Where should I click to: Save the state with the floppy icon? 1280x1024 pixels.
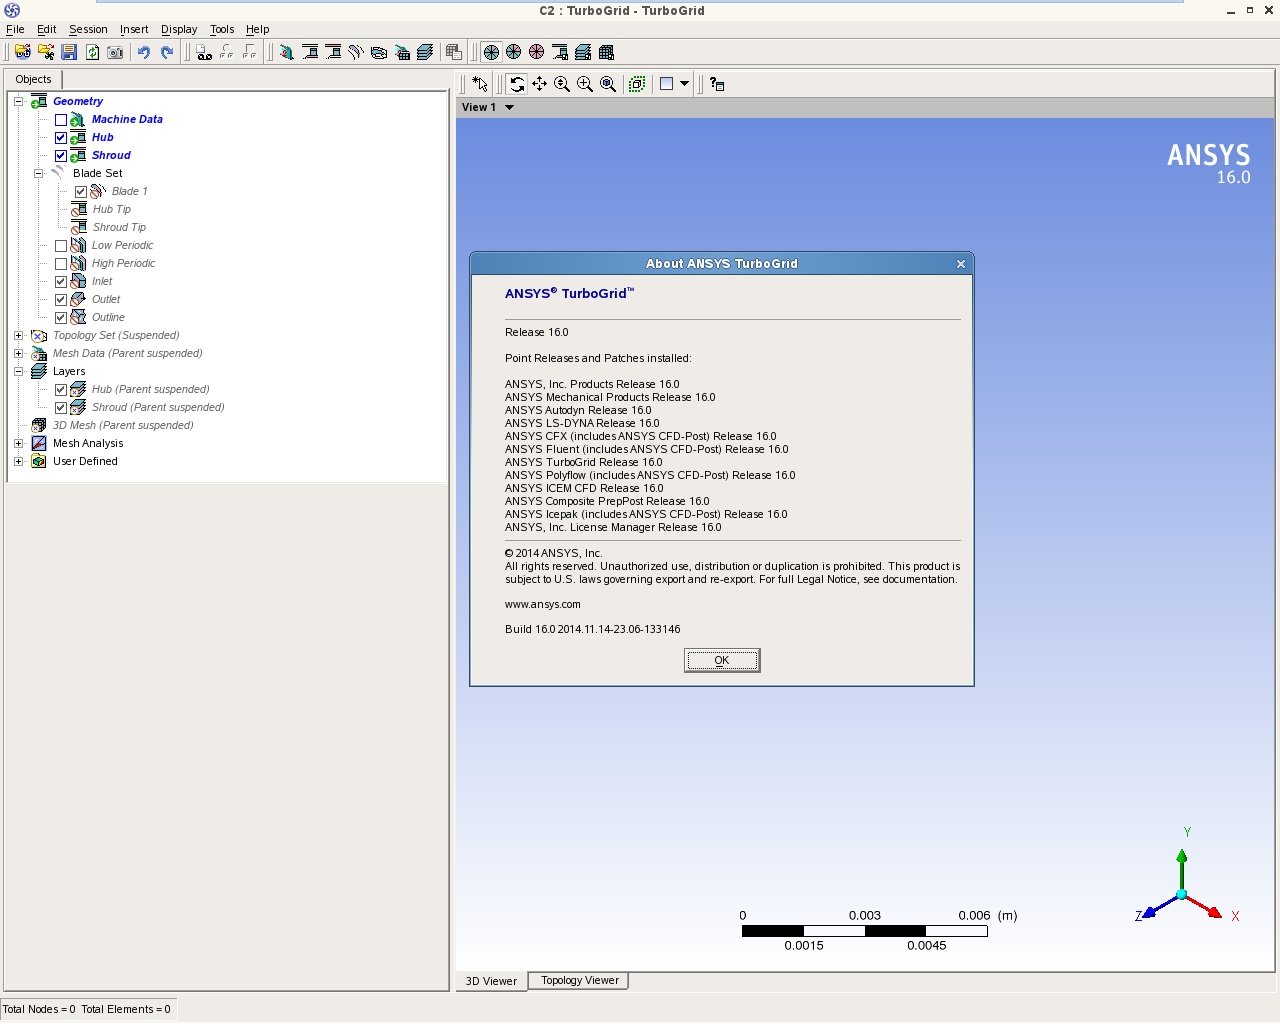[x=69, y=52]
